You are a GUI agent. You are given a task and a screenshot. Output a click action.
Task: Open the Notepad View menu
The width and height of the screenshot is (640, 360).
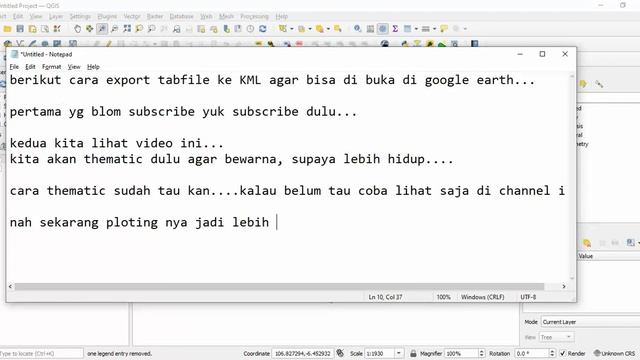[74, 67]
